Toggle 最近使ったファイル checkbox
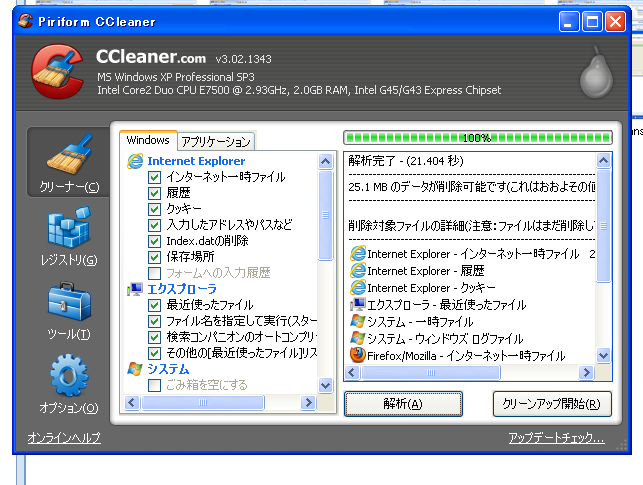This screenshot has width=643, height=485. coord(154,305)
